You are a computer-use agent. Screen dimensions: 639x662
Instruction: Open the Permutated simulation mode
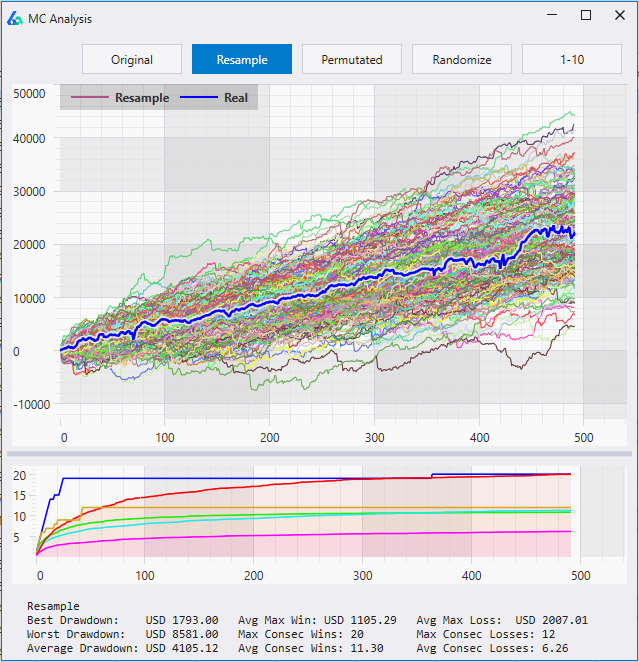pyautogui.click(x=352, y=59)
